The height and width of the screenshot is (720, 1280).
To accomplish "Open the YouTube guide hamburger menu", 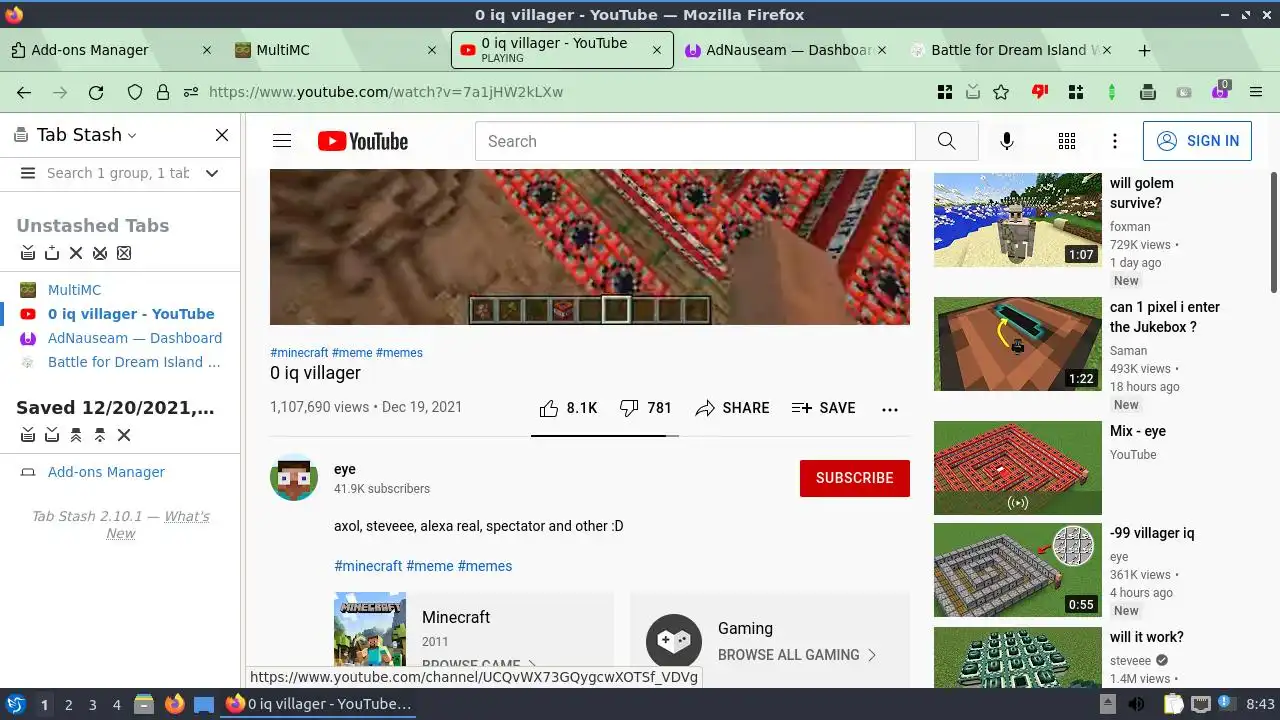I will pos(282,141).
